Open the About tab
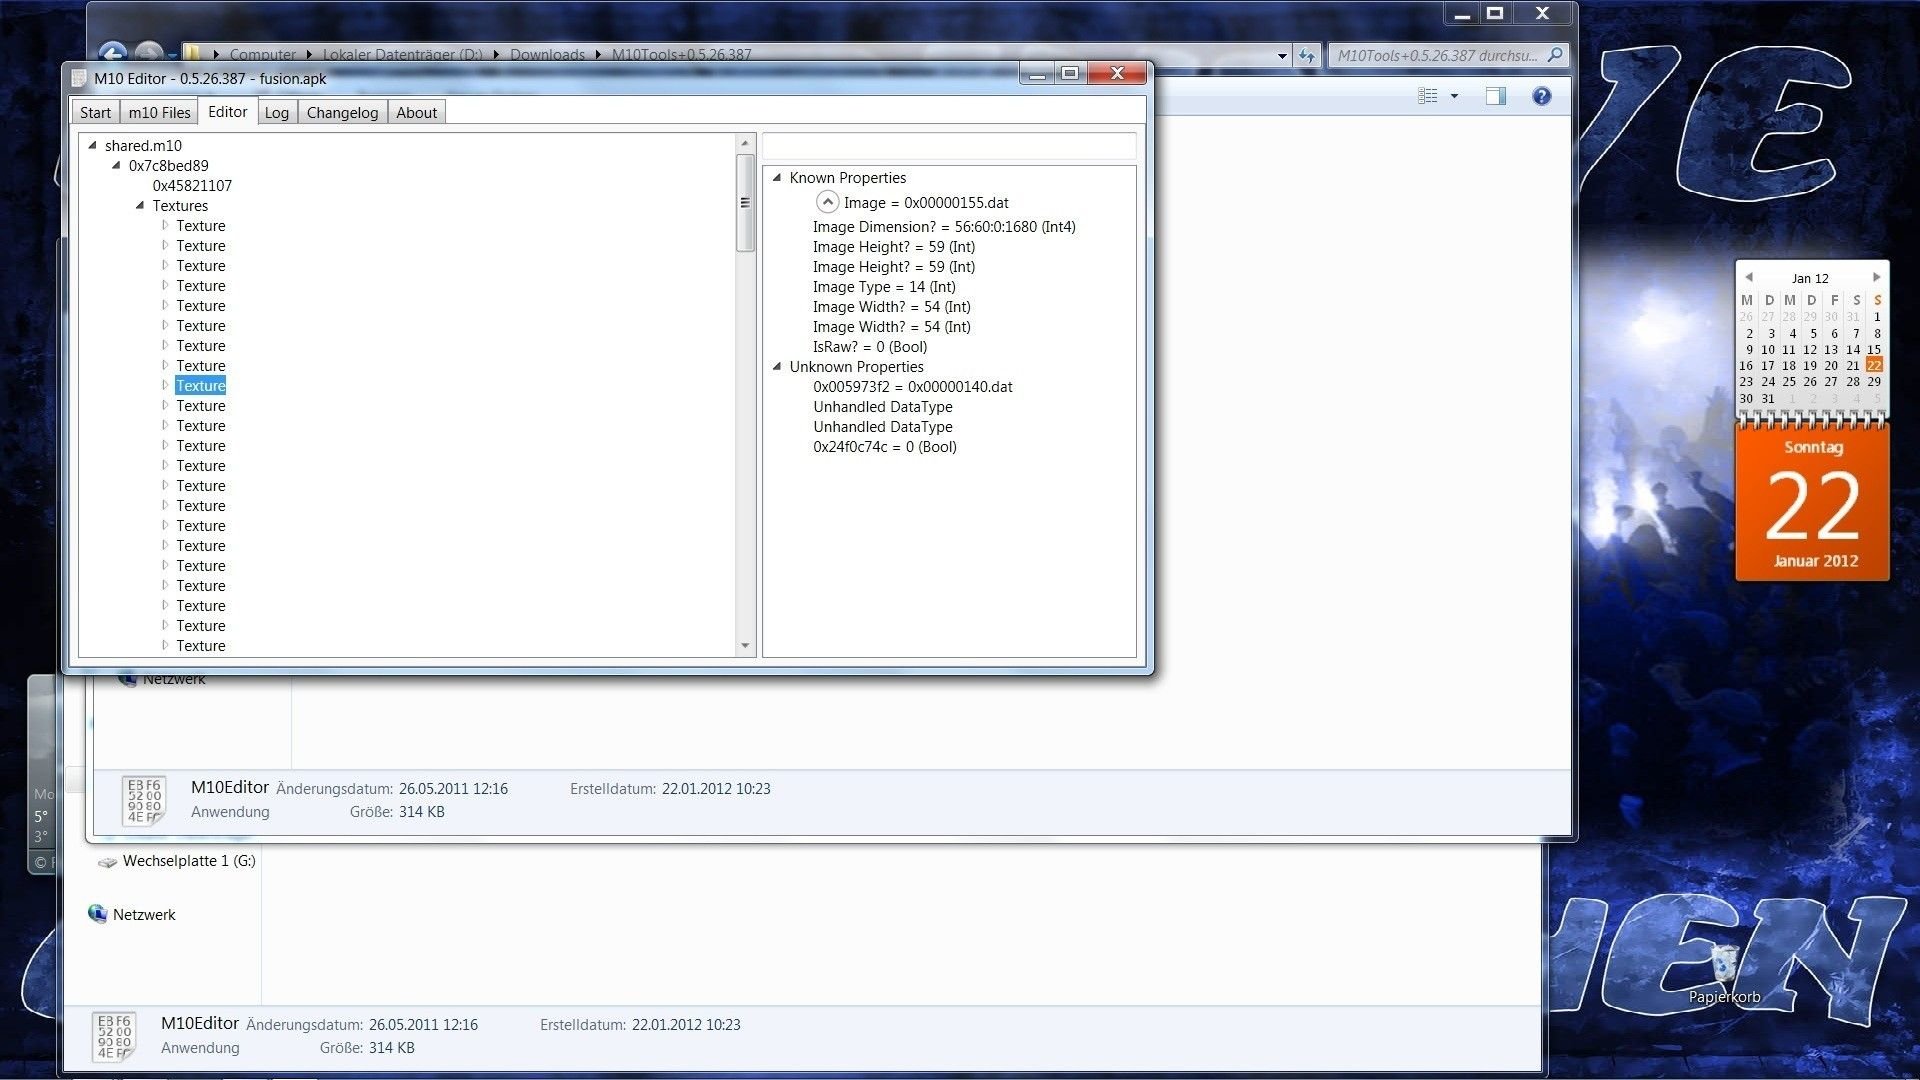 click(416, 112)
